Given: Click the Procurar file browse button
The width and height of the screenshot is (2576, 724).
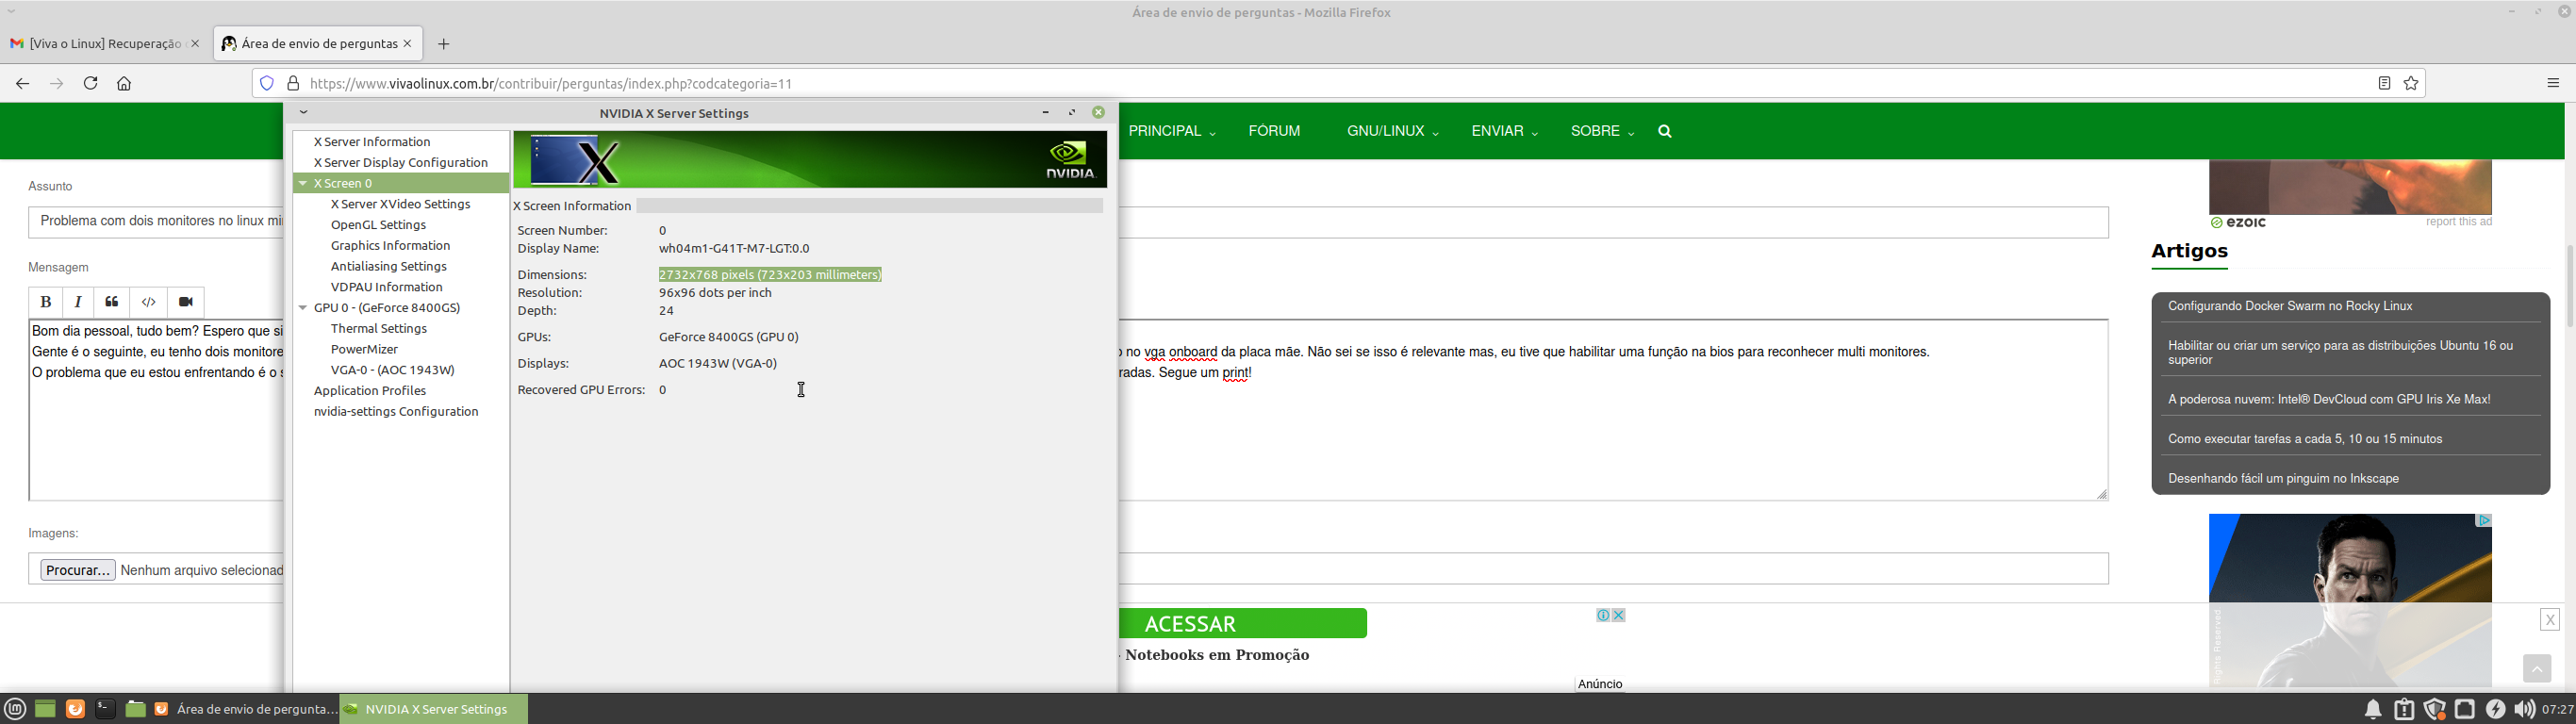Looking at the screenshot, I should 78,570.
